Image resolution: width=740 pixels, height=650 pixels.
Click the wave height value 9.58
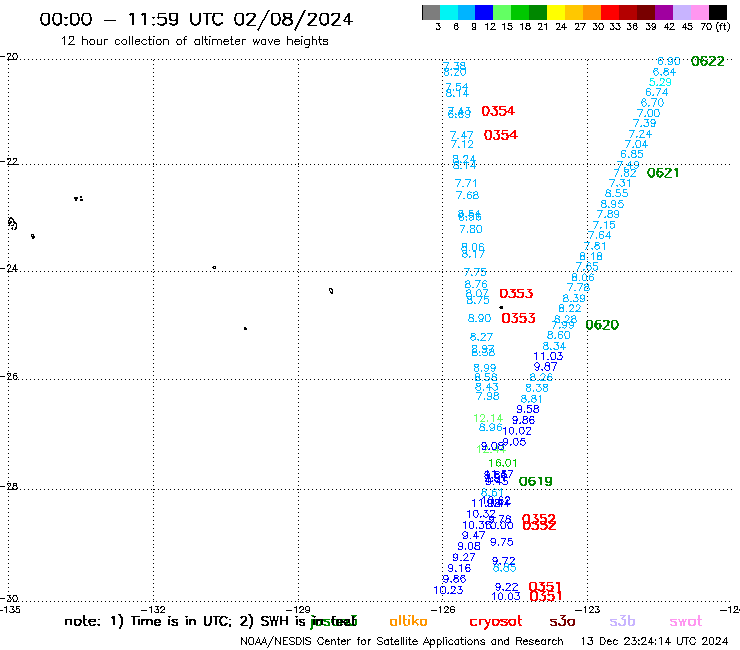point(528,409)
